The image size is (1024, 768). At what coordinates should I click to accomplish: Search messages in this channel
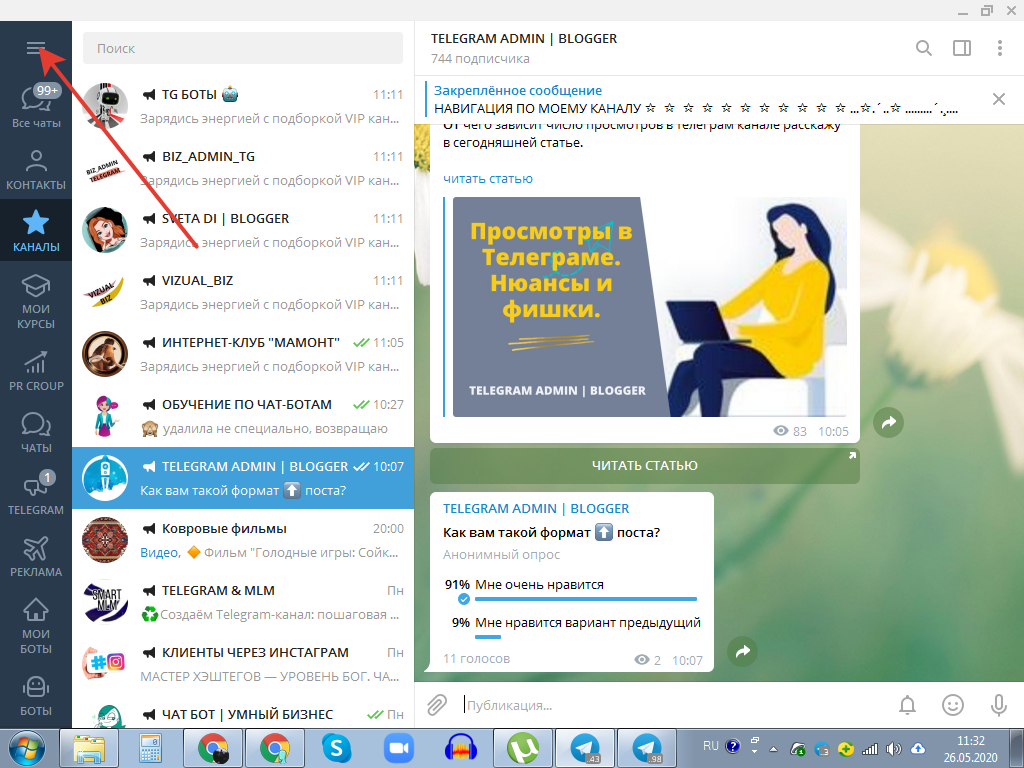click(924, 48)
